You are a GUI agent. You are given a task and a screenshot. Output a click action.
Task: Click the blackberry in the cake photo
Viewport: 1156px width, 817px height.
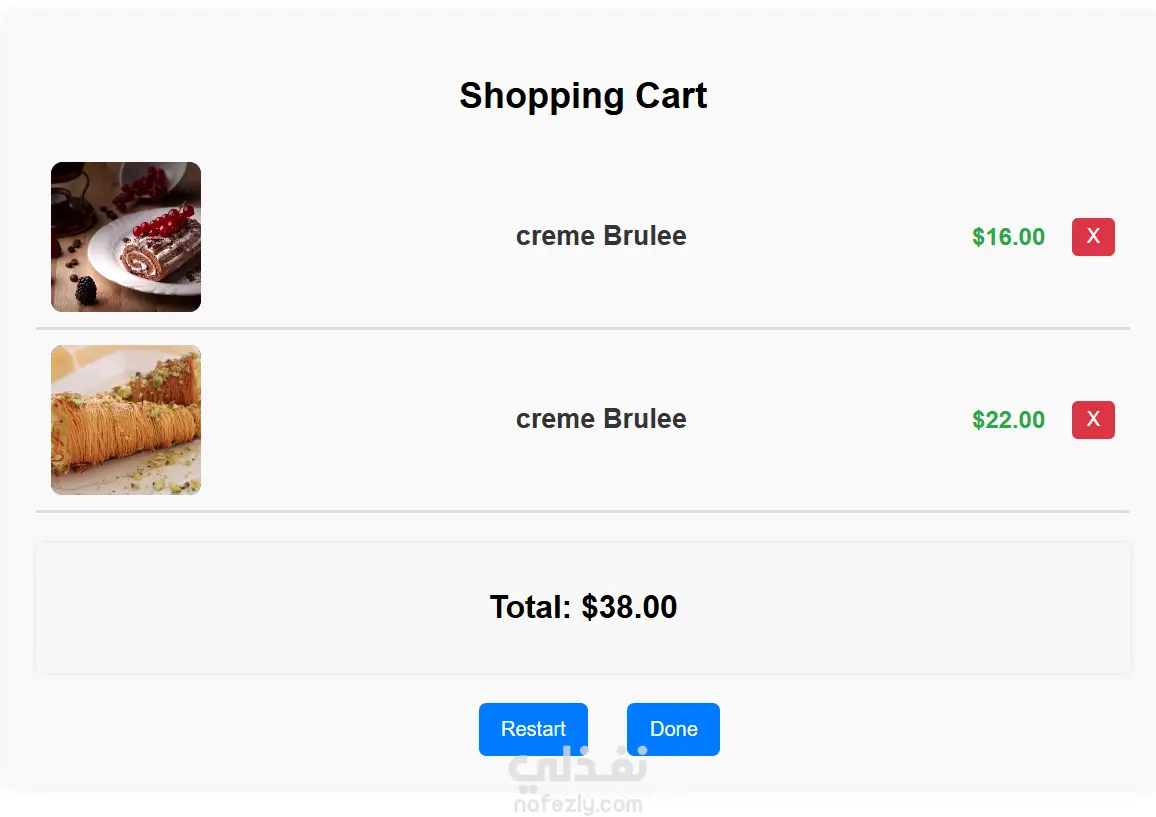tap(85, 290)
